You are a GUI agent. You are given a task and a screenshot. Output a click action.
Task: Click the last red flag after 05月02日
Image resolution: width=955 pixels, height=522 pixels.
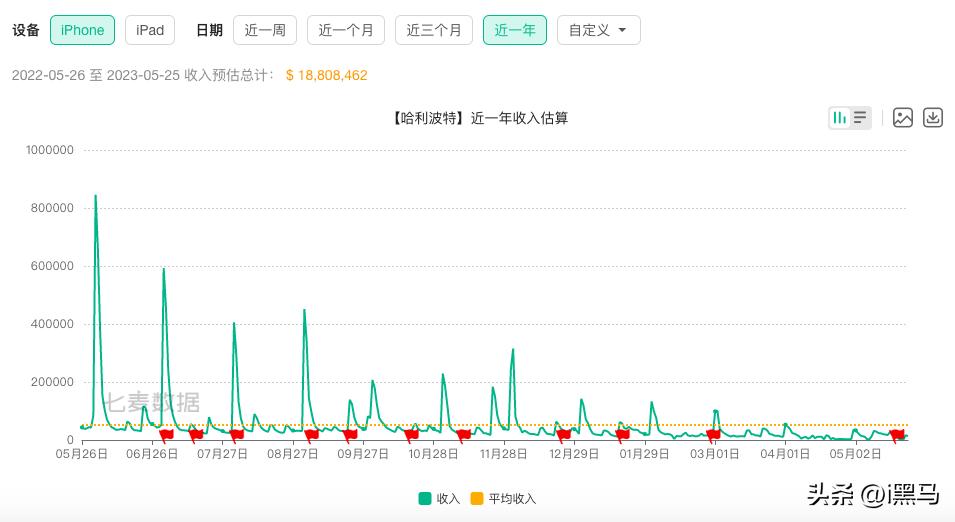click(x=897, y=435)
